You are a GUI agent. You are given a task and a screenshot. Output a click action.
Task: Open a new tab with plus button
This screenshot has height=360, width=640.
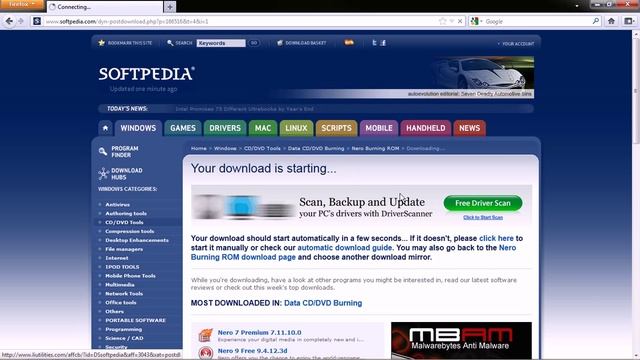[x=170, y=7]
